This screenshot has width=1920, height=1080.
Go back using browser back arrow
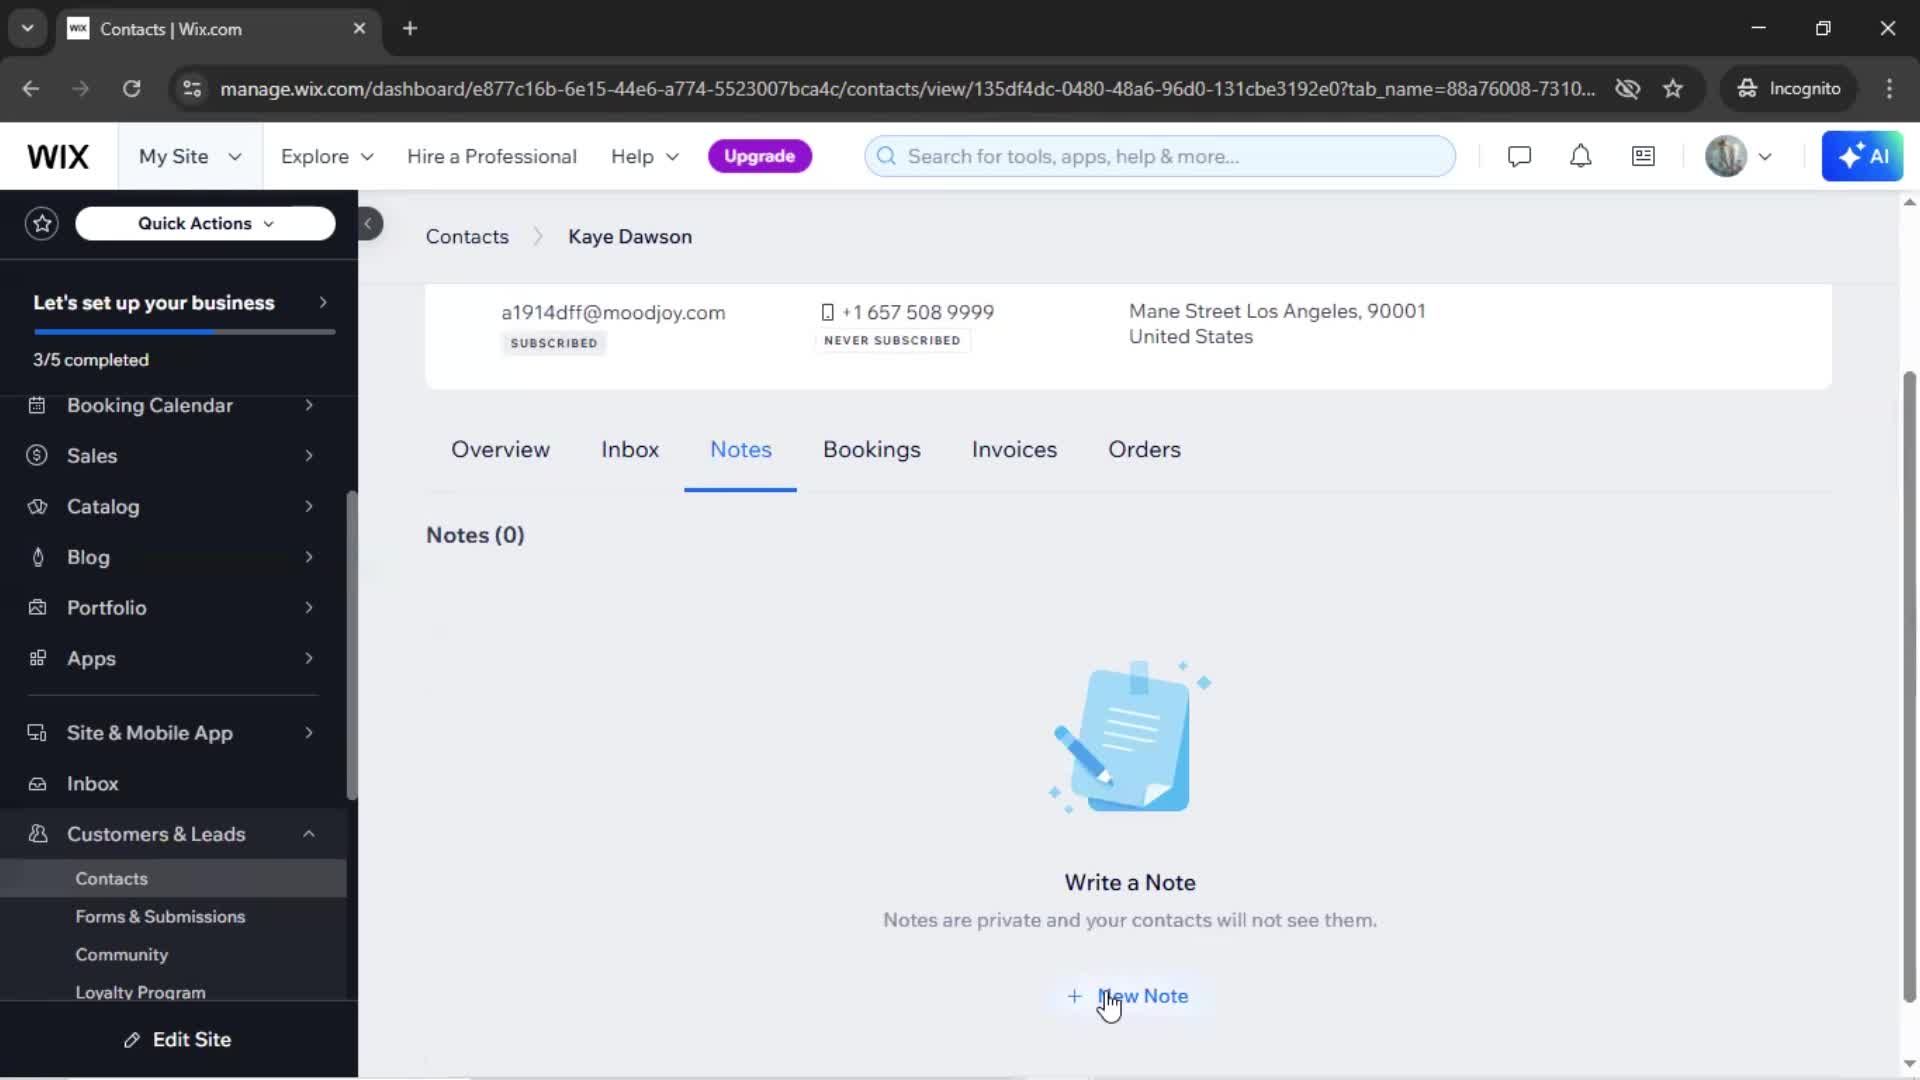point(31,89)
